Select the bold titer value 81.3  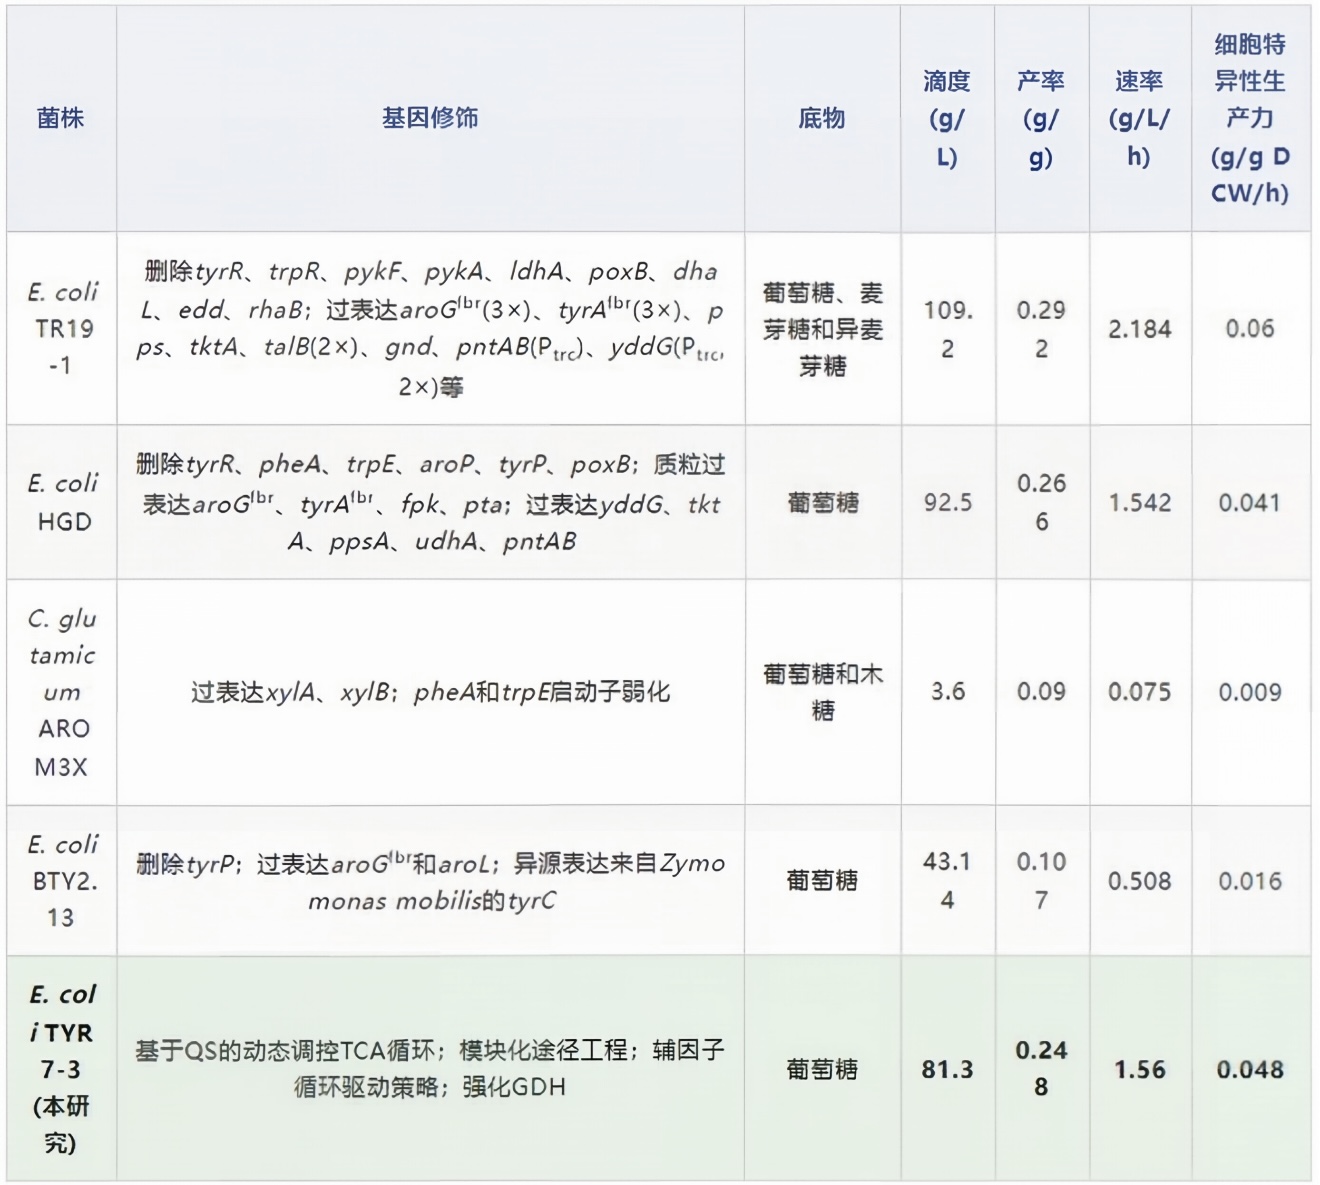tap(947, 1069)
